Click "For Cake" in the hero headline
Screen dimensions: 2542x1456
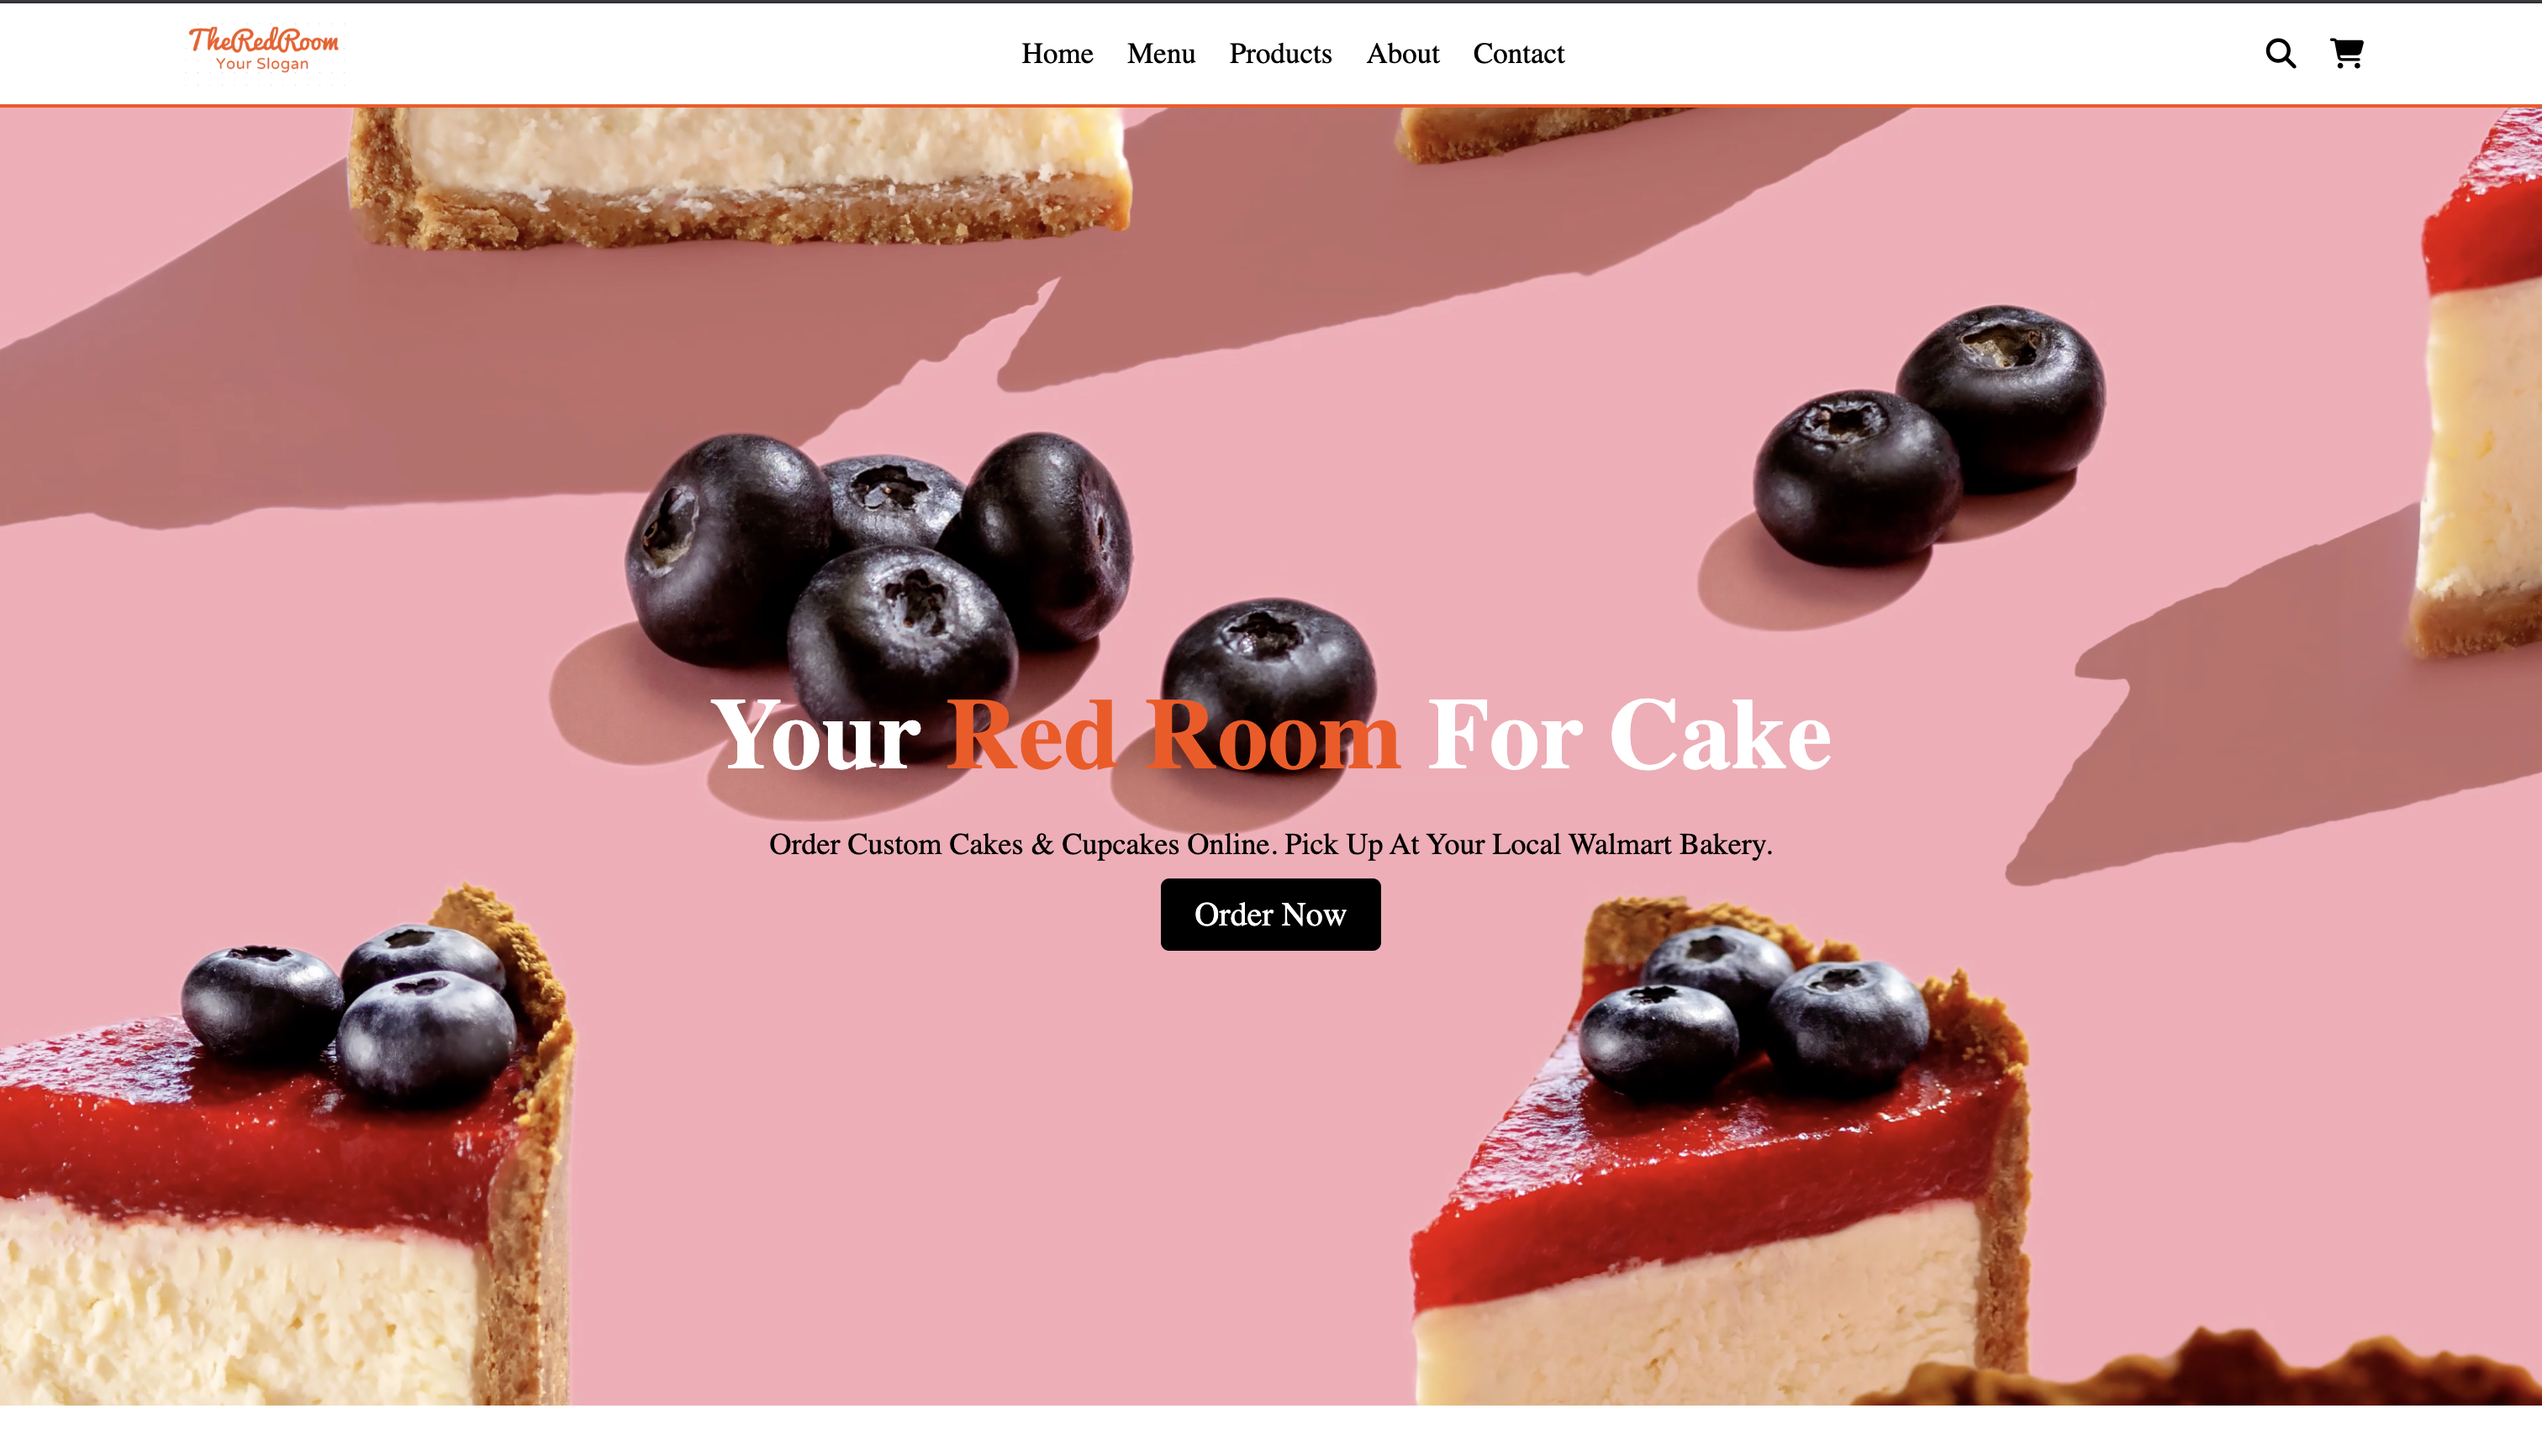coord(1629,736)
